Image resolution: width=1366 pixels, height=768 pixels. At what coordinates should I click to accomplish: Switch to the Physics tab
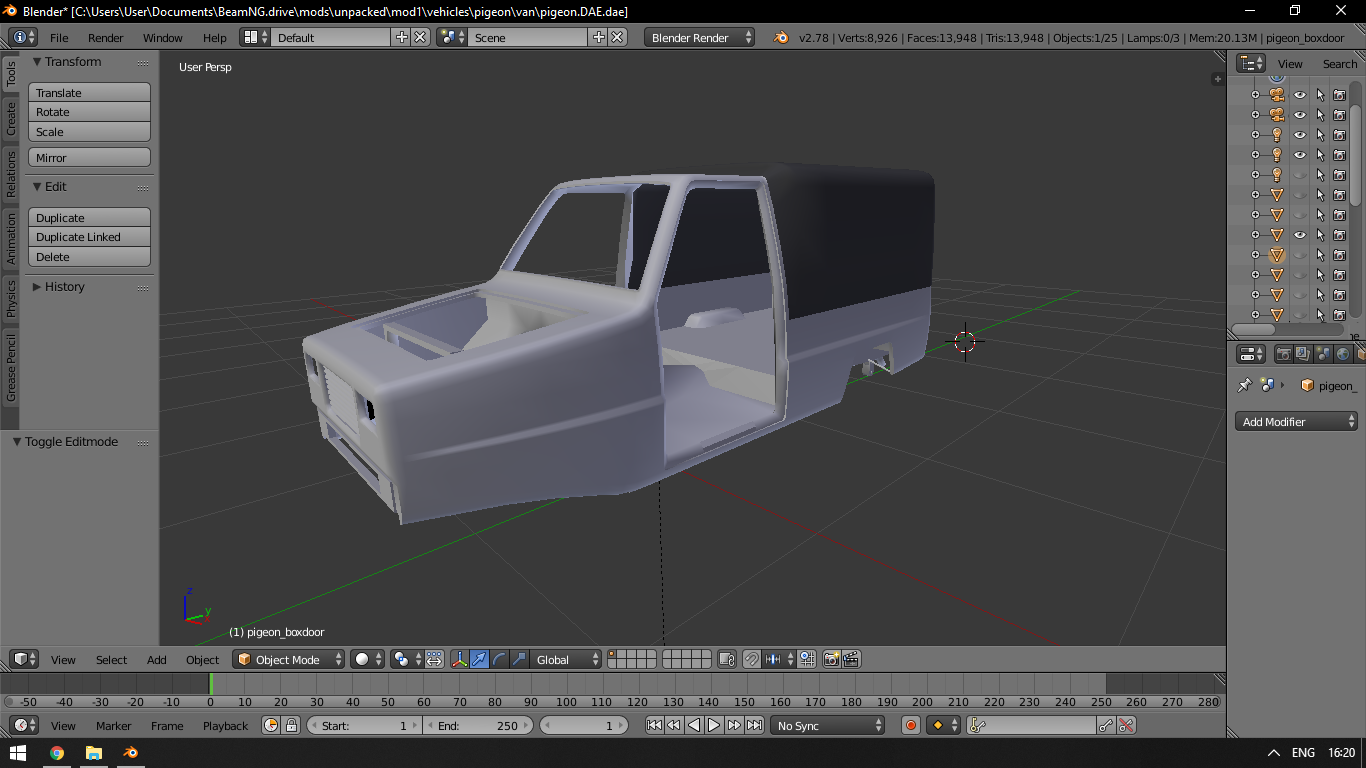[x=11, y=298]
